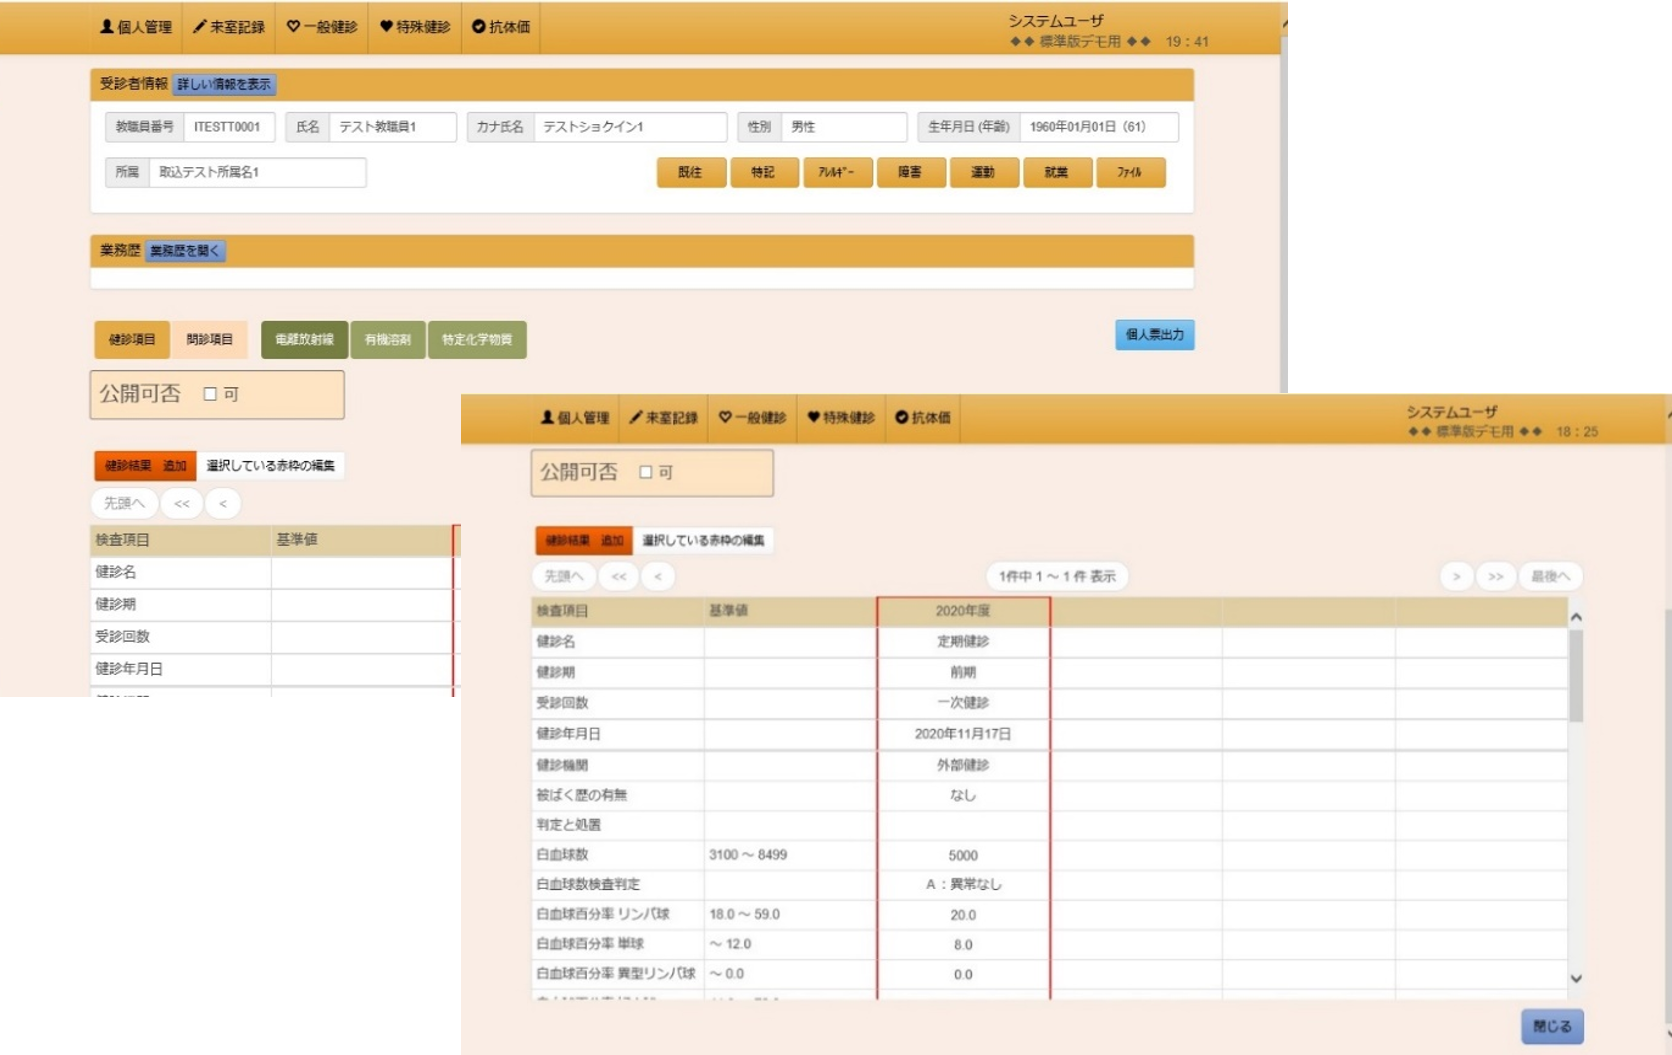1672x1055 pixels.
Task: Click the ファイル button
Action: point(1130,172)
